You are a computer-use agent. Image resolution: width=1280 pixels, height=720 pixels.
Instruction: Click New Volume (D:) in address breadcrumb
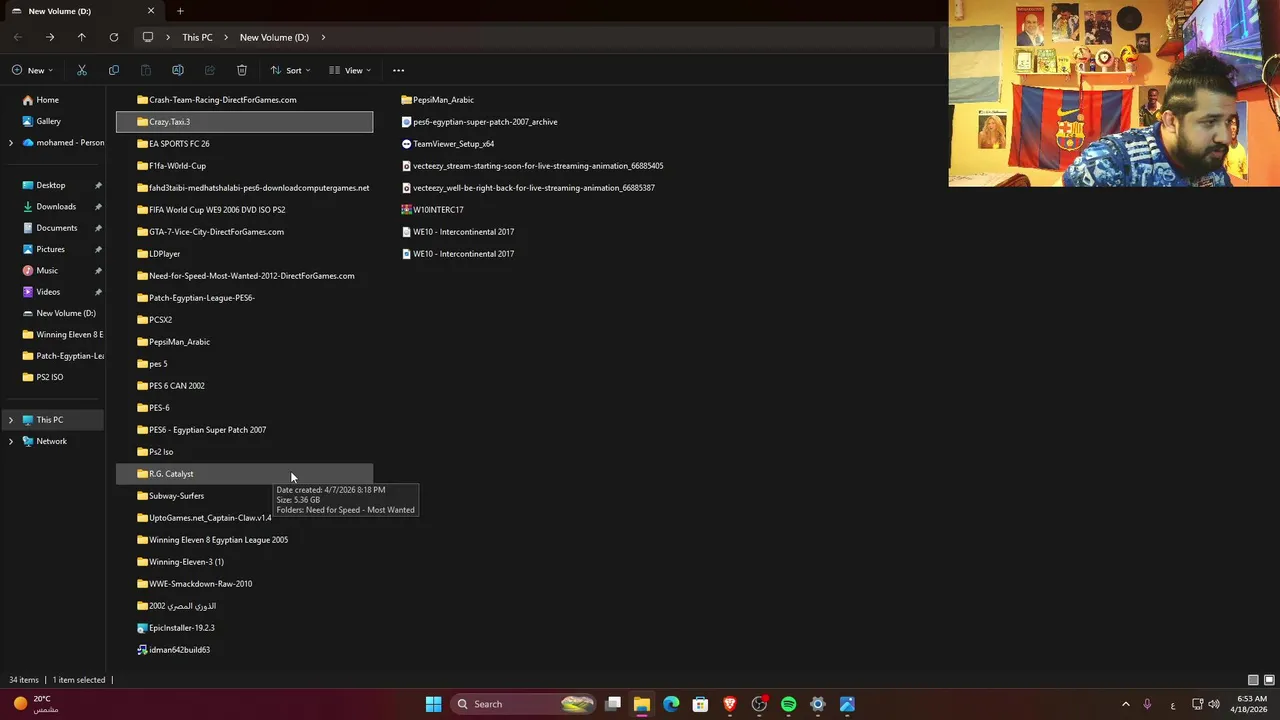click(x=274, y=37)
